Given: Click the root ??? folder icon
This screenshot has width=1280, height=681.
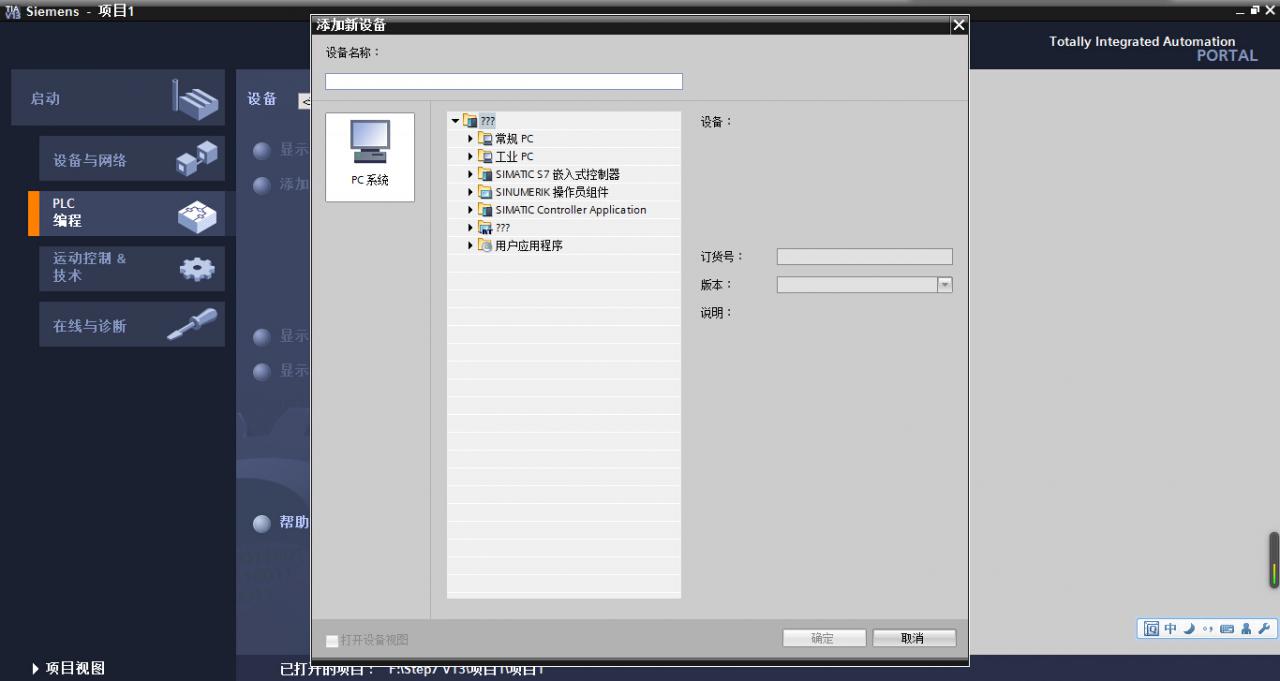Looking at the screenshot, I should pyautogui.click(x=470, y=121).
